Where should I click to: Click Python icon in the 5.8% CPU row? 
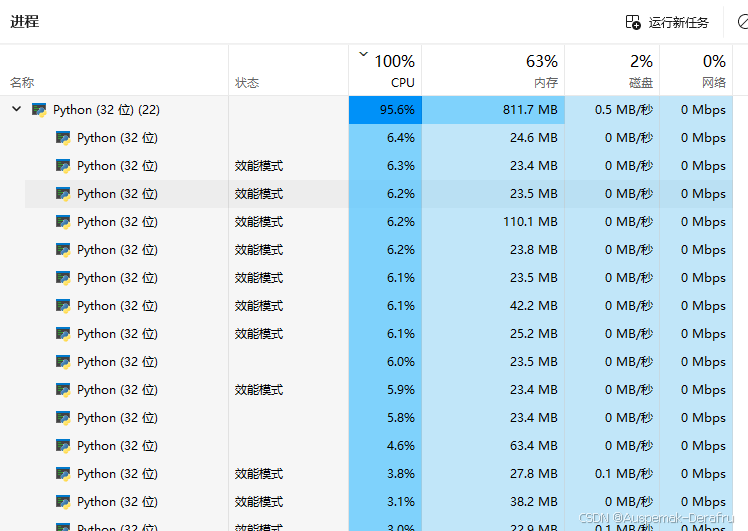coord(63,418)
